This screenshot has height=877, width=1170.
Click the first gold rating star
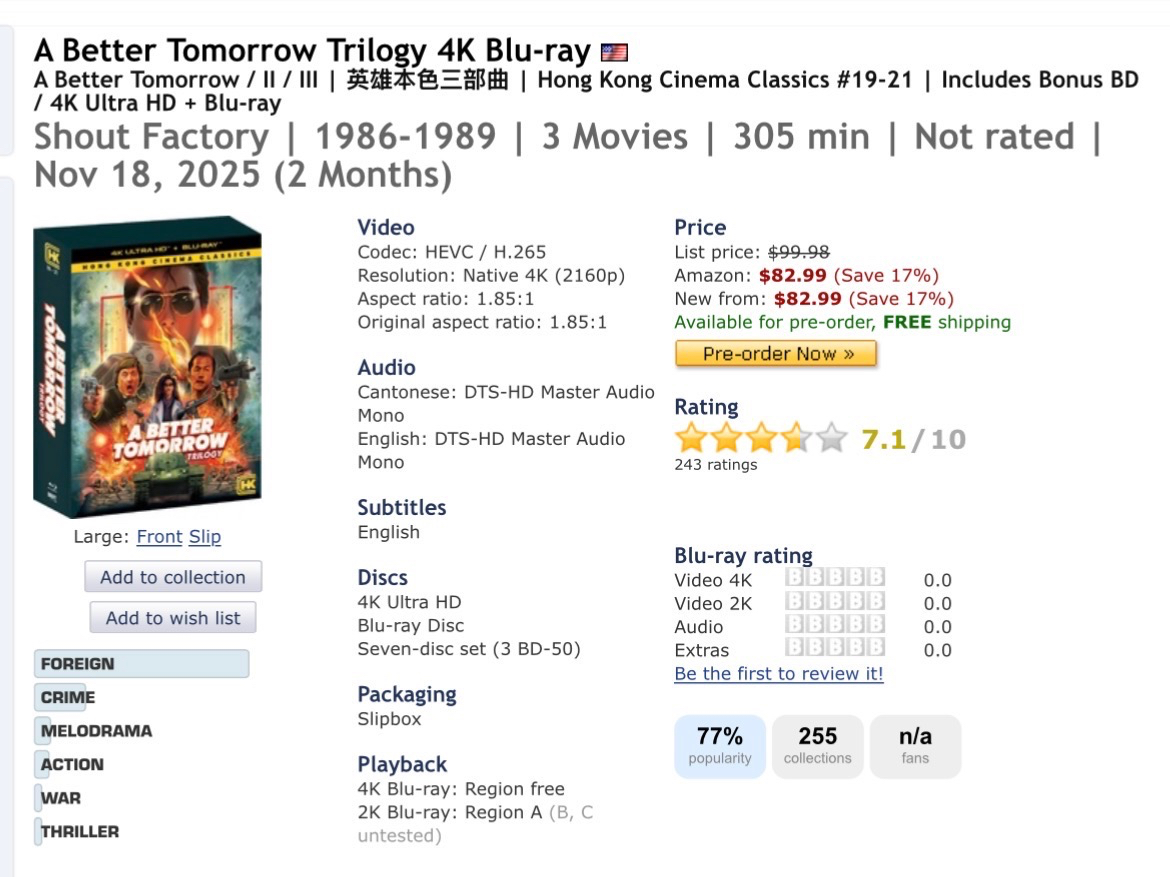click(691, 438)
